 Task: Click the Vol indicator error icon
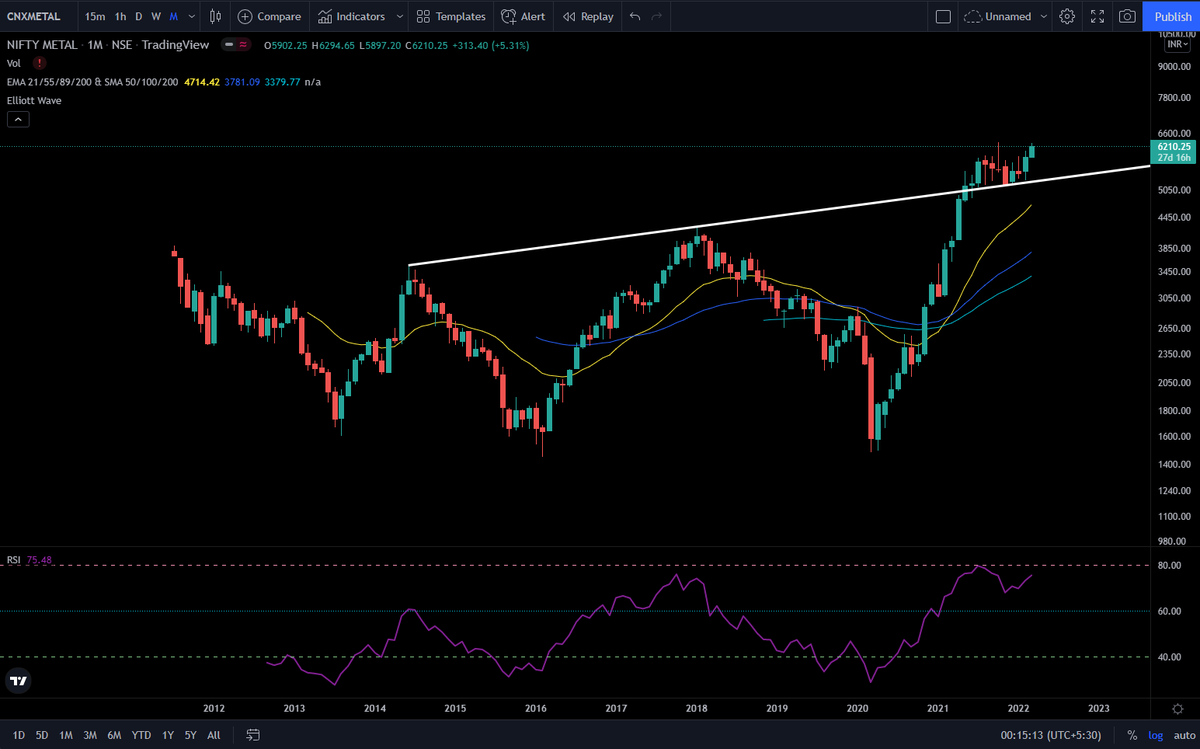[x=39, y=63]
